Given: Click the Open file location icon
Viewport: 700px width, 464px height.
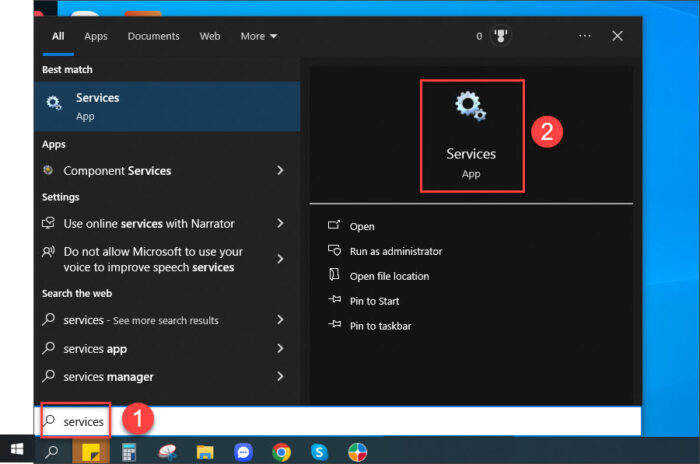Looking at the screenshot, I should click(334, 275).
